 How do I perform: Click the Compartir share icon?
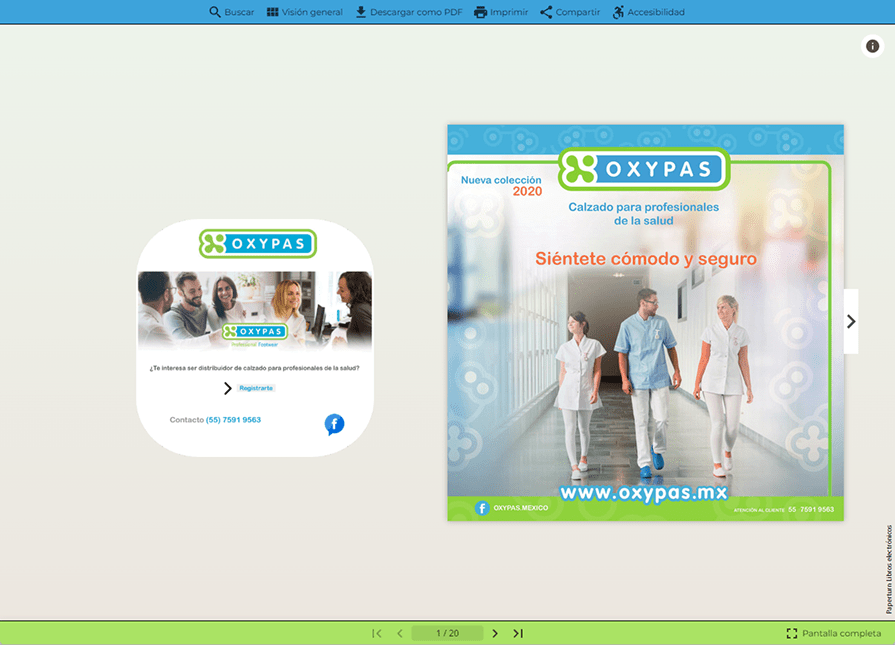(546, 12)
